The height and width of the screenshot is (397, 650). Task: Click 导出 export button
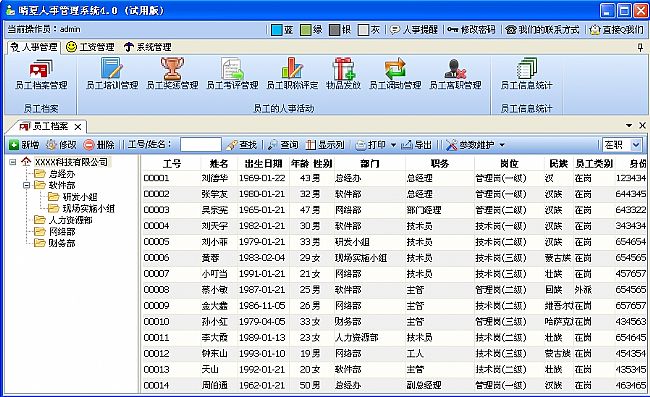417,145
